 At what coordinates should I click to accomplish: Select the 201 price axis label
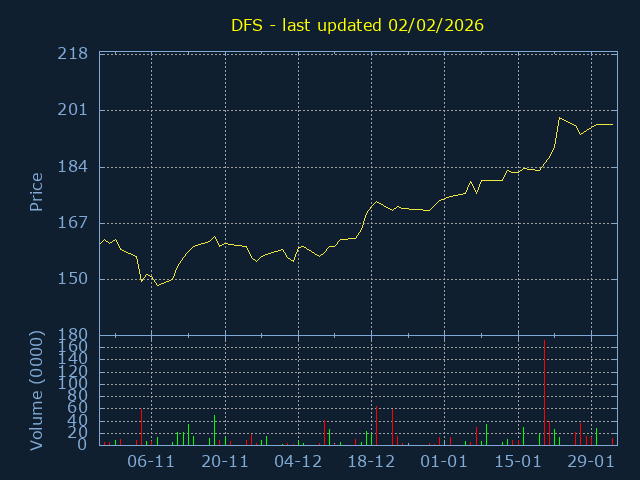click(x=72, y=110)
